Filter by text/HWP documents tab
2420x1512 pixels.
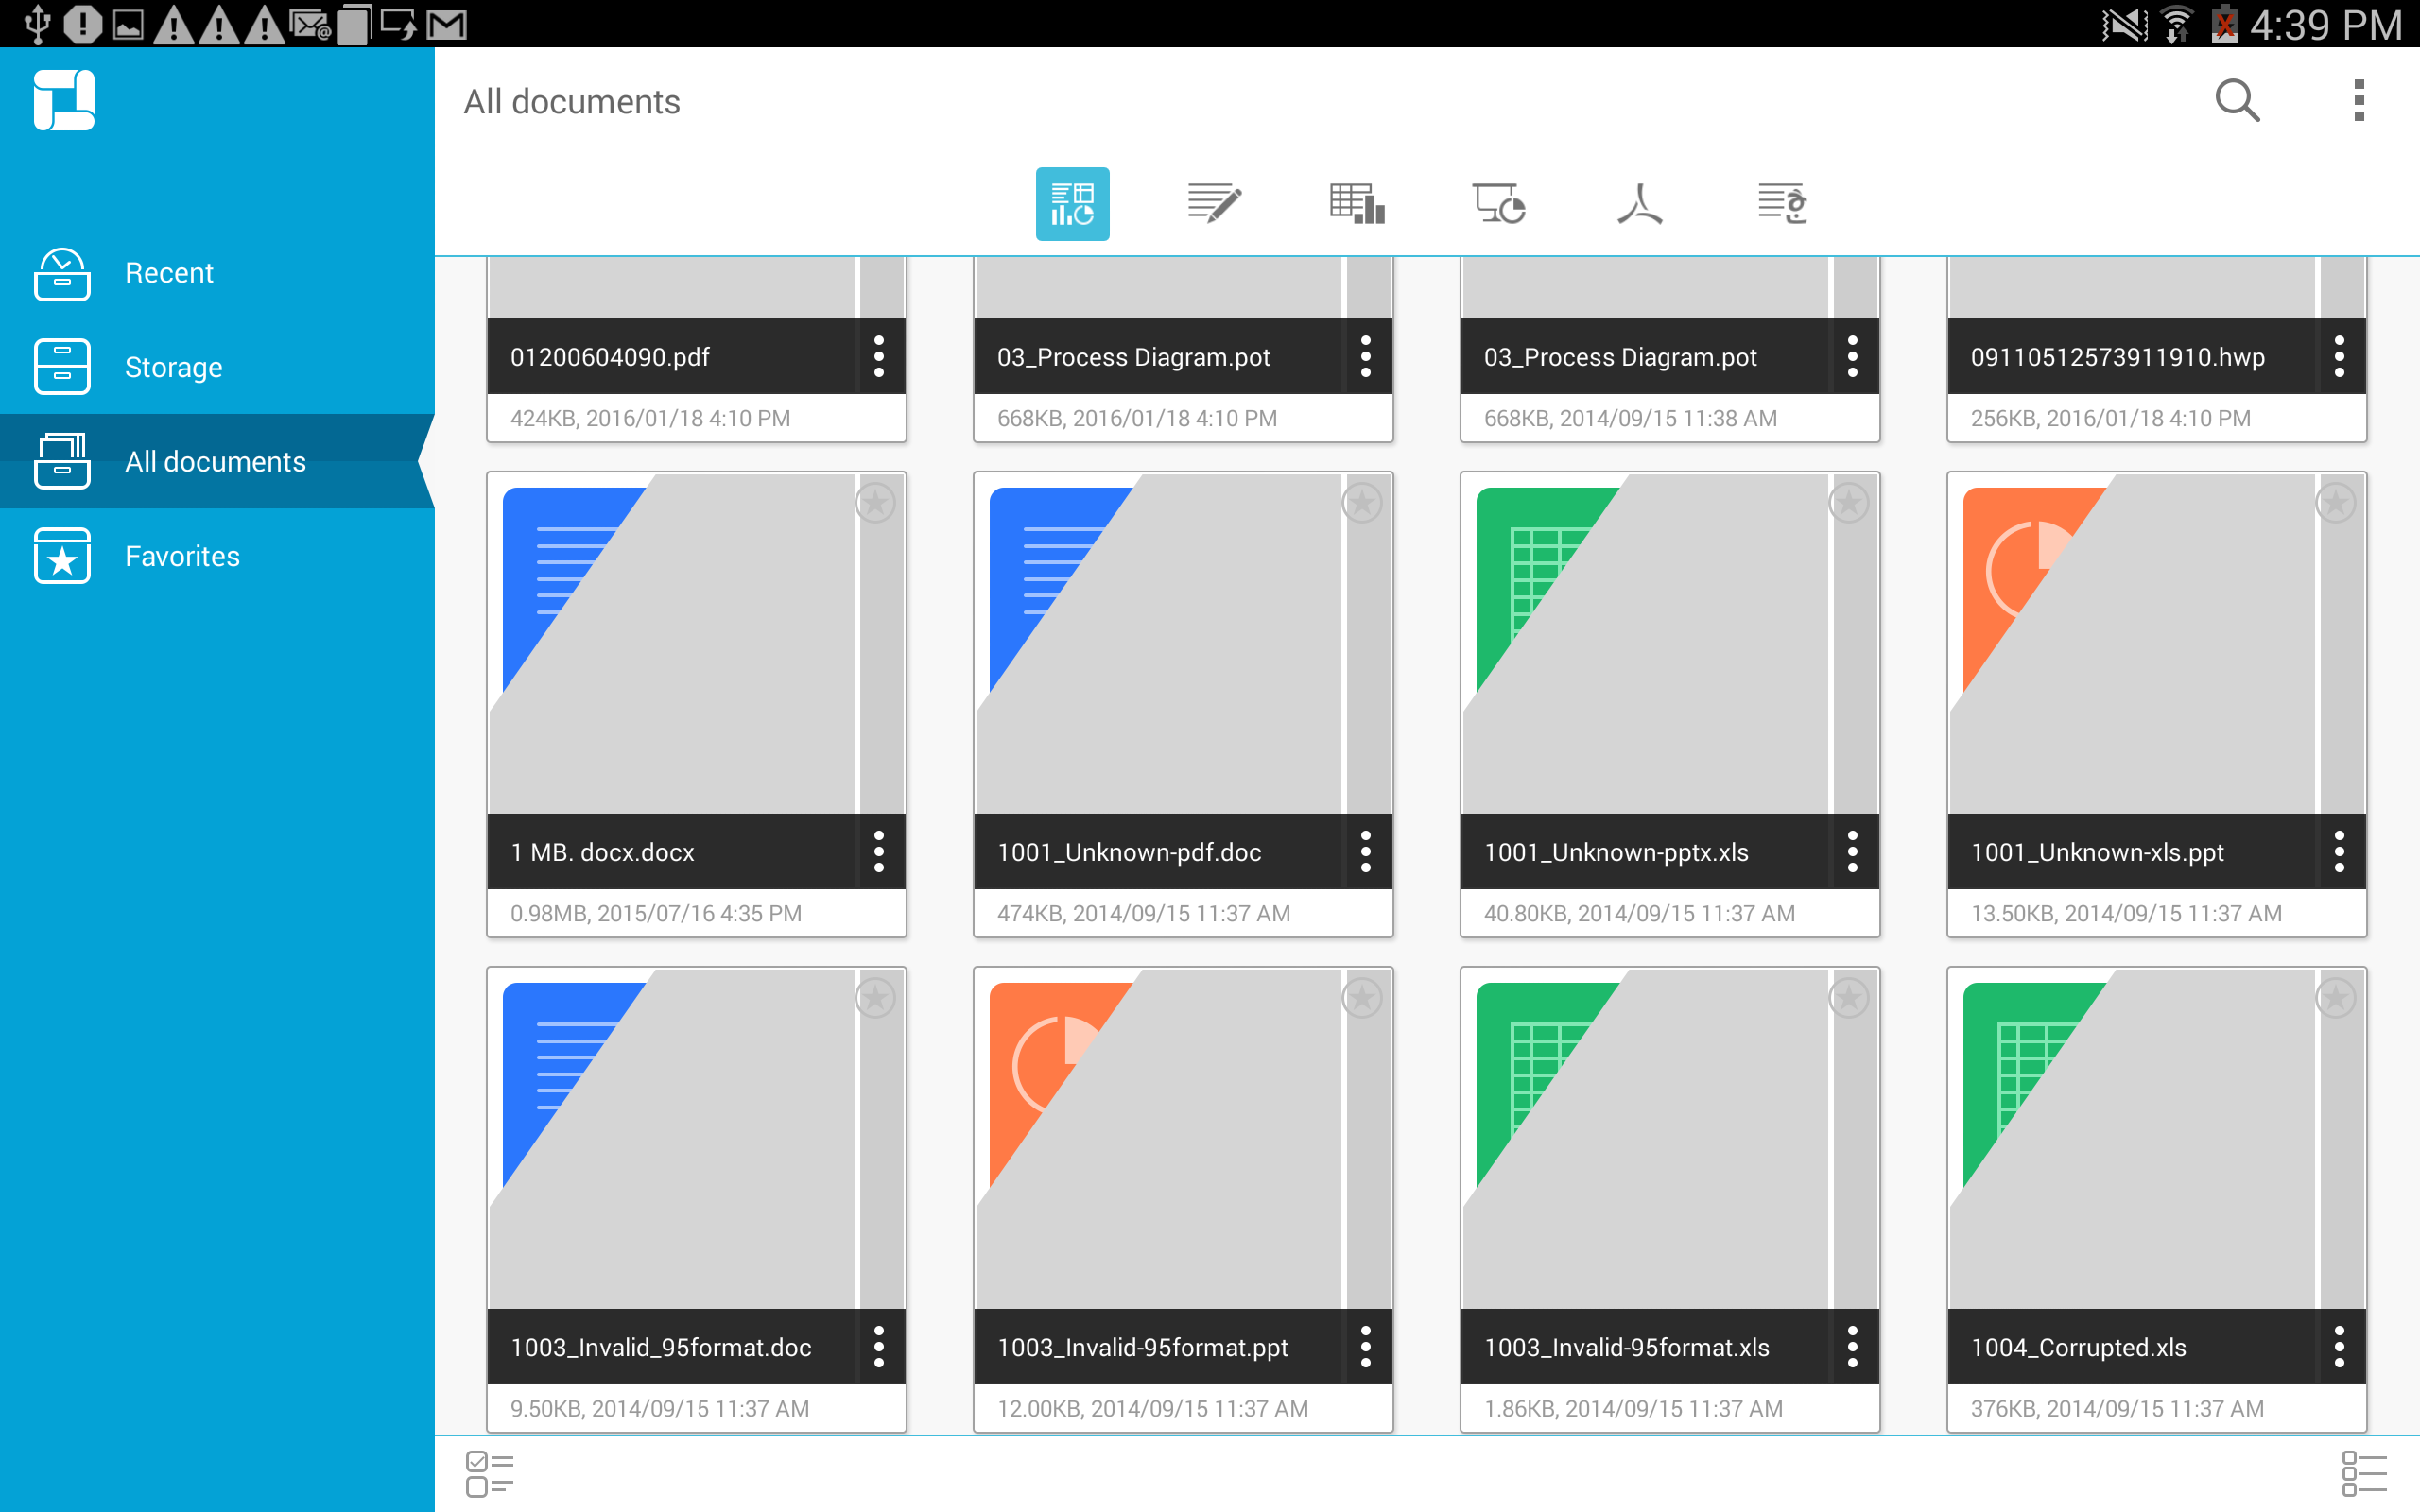(1782, 204)
